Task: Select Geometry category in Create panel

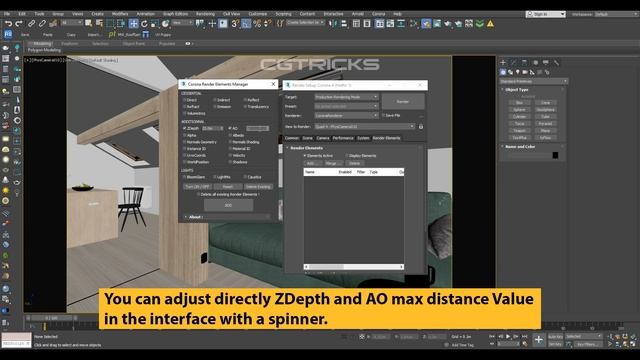Action: (503, 72)
